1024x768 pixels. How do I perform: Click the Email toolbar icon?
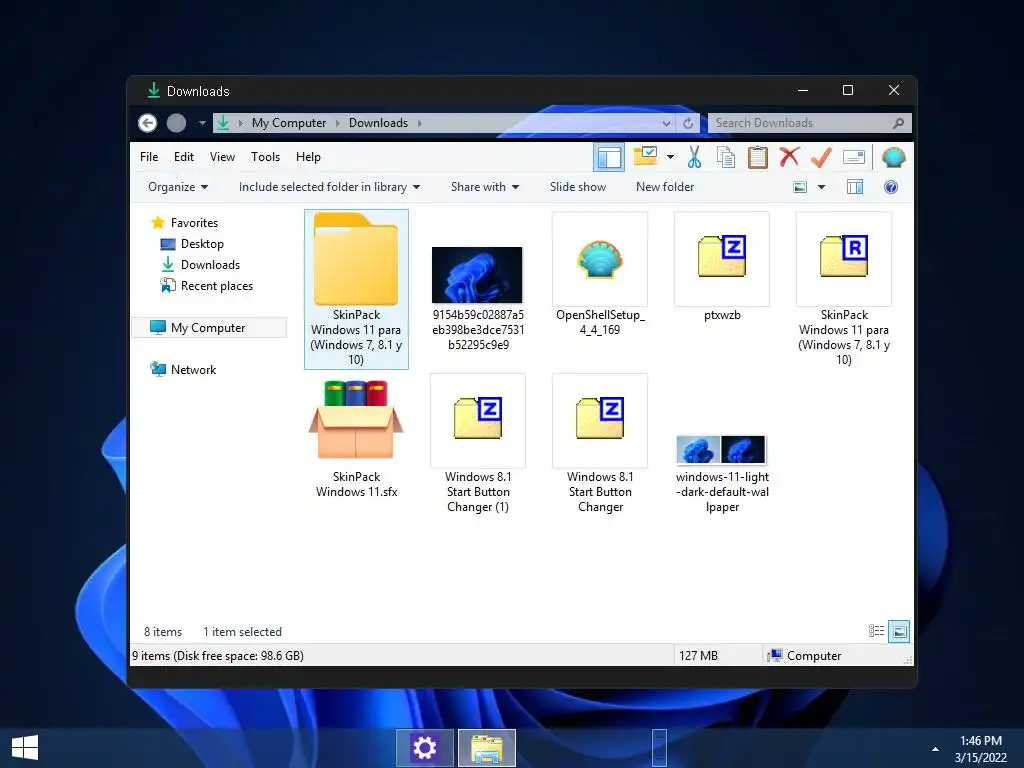click(854, 157)
